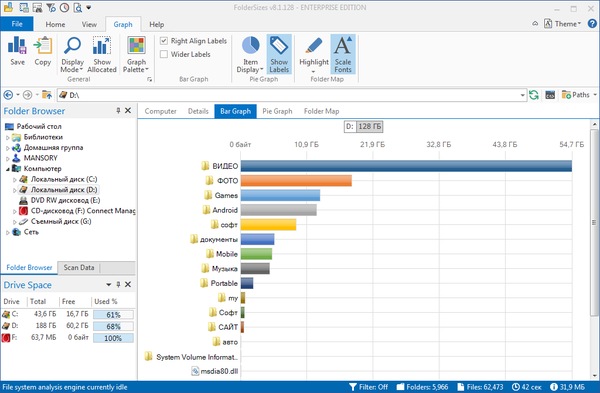Switch to the Home ribbon tab

[x=55, y=24]
